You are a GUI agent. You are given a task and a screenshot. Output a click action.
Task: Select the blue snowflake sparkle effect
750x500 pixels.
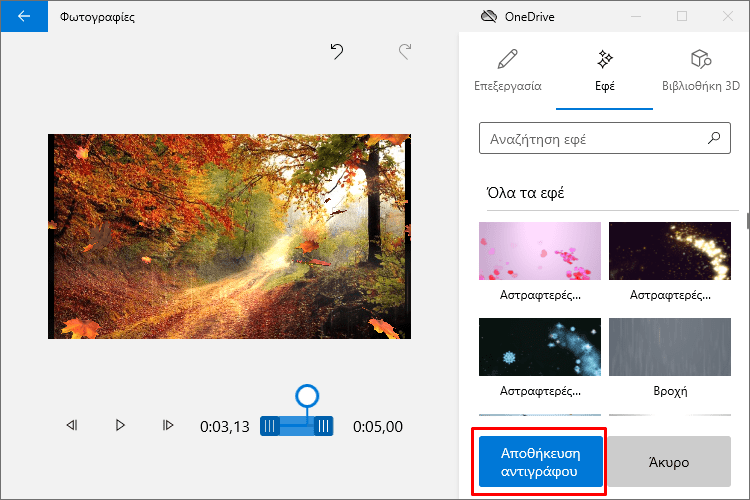tap(540, 347)
